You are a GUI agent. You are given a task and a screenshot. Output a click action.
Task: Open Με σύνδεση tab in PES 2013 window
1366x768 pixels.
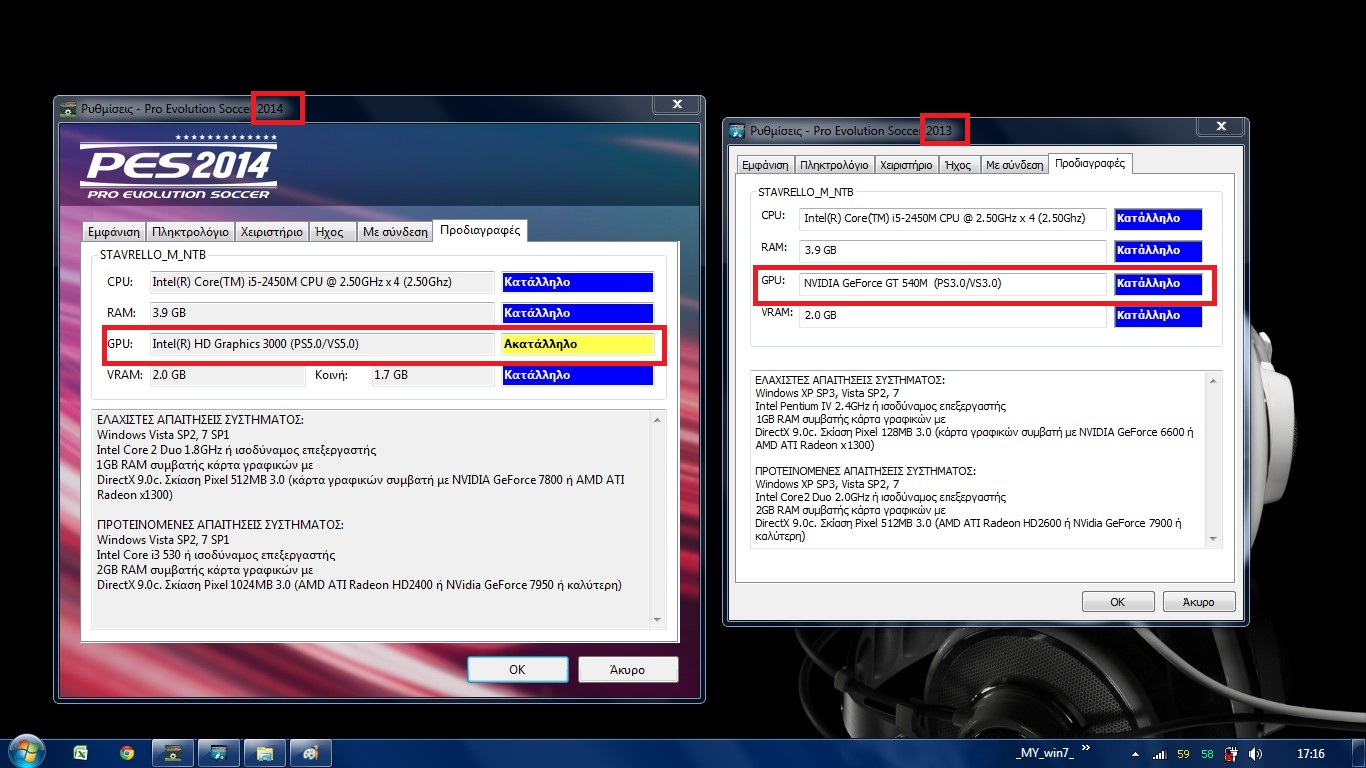tap(1014, 165)
